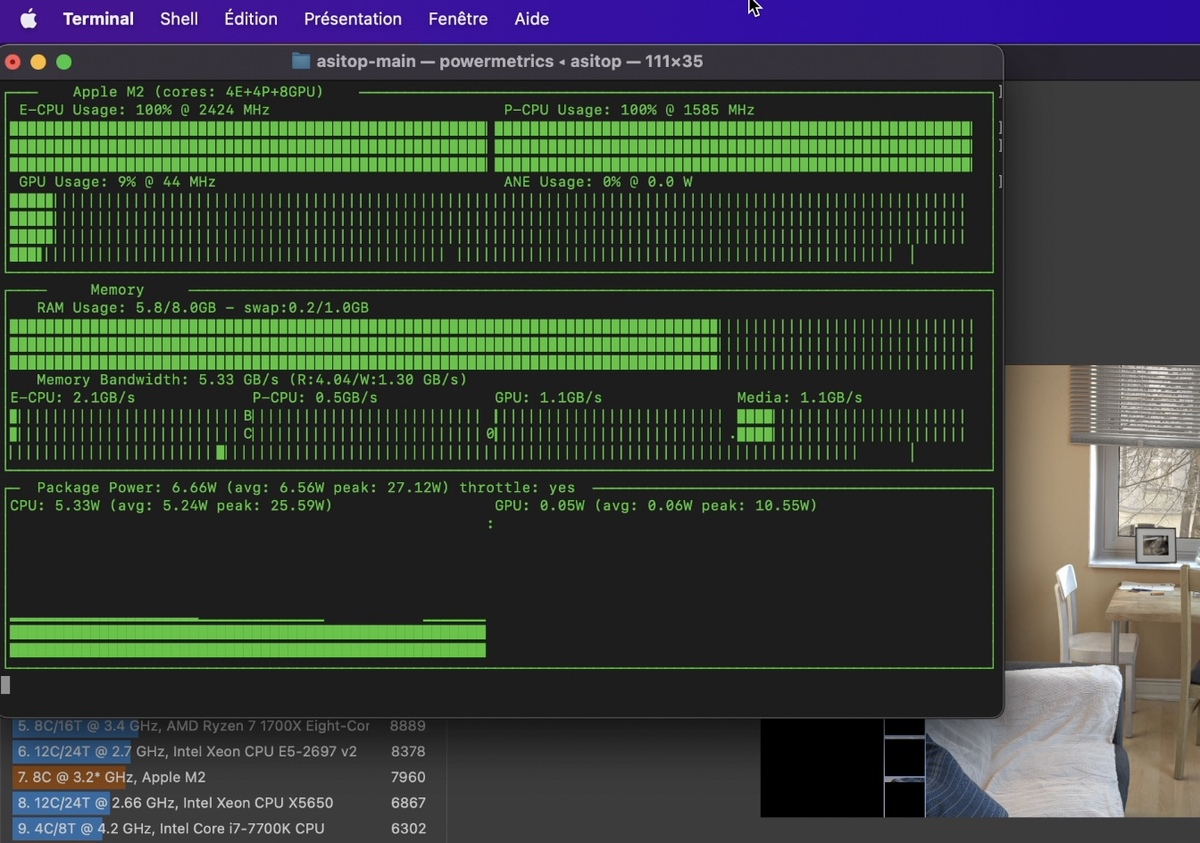Screen dimensions: 1200x843
Task: Click 'Package Power: 6.66W' header line
Action: point(306,488)
